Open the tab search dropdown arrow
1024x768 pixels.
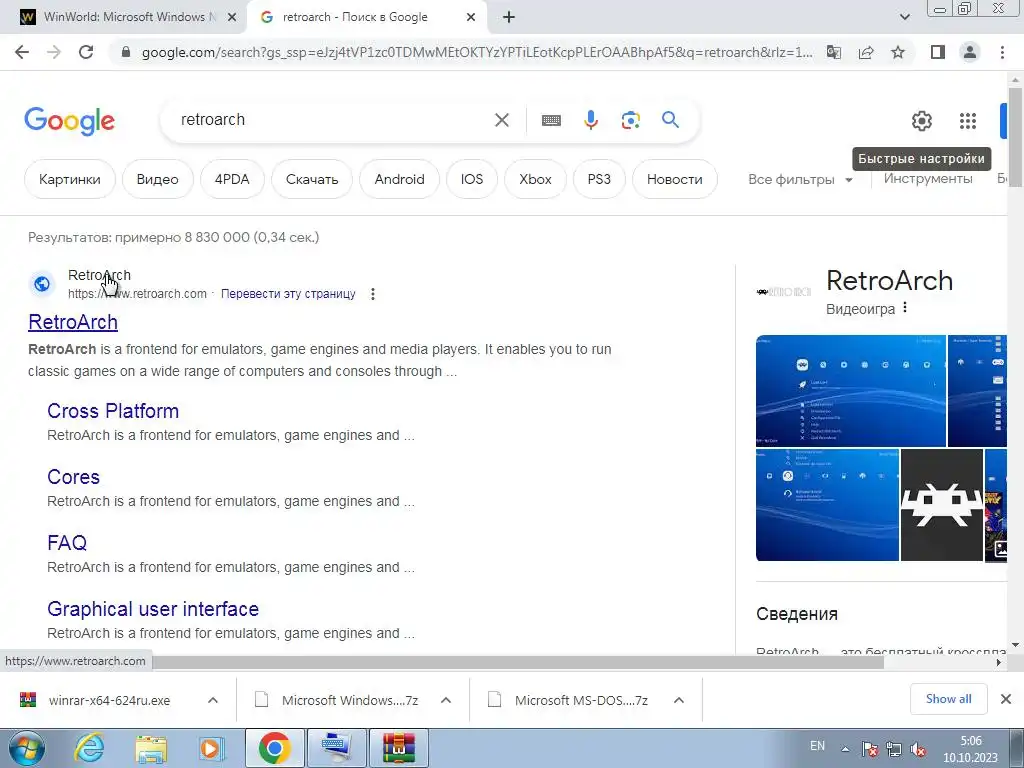[904, 18]
